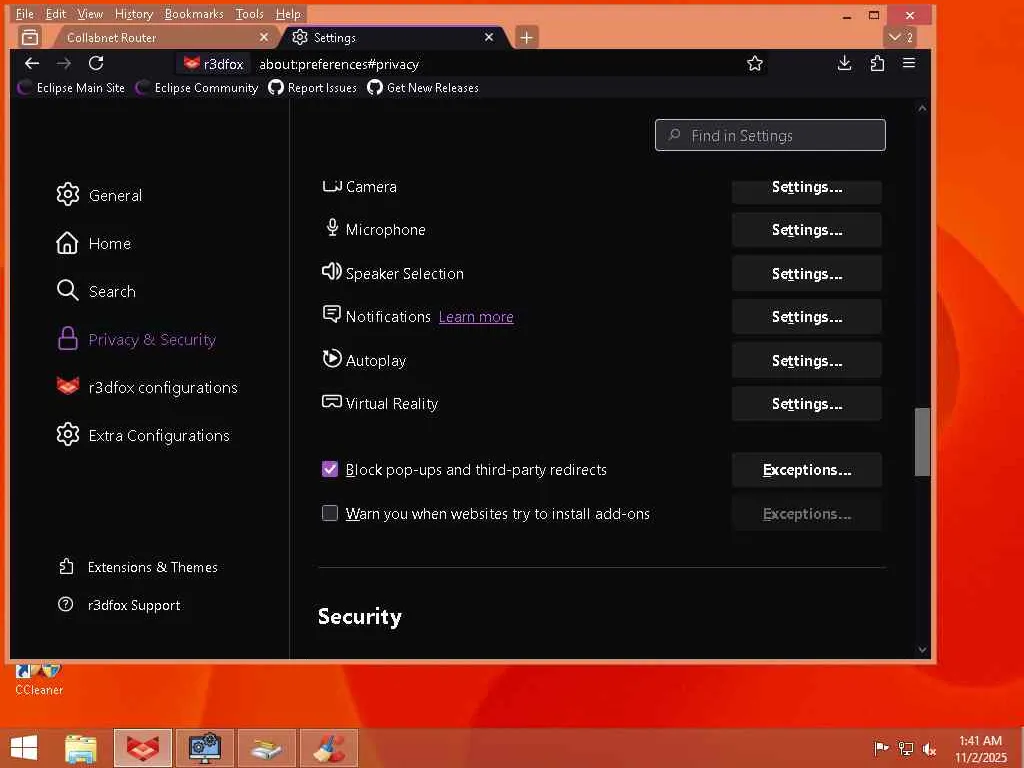Click the scrollbar up arrow
The height and width of the screenshot is (768, 1024).
pos(922,108)
